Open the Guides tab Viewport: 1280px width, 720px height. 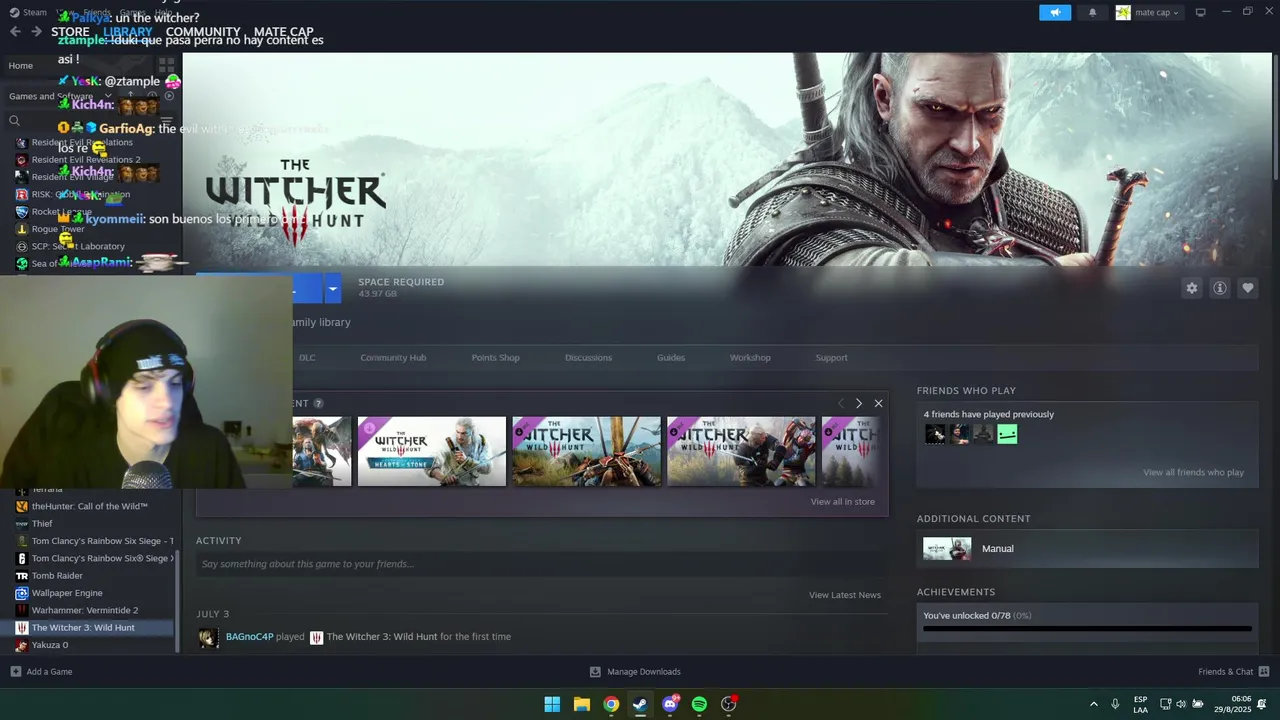point(671,357)
